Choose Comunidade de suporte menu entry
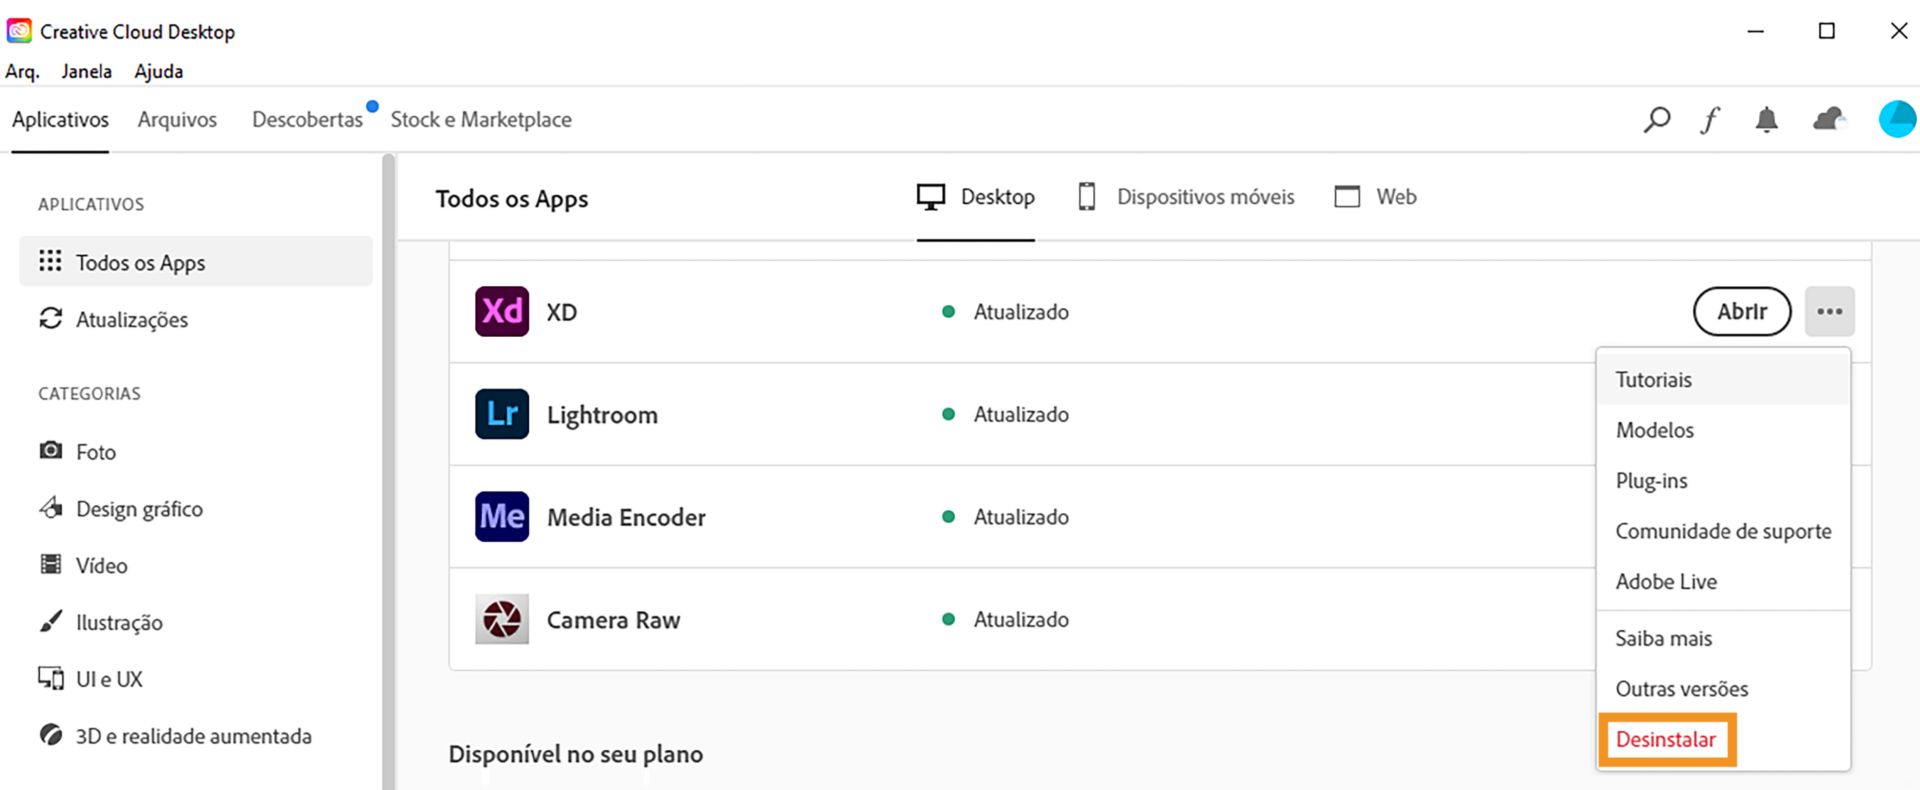1920x790 pixels. coord(1724,531)
